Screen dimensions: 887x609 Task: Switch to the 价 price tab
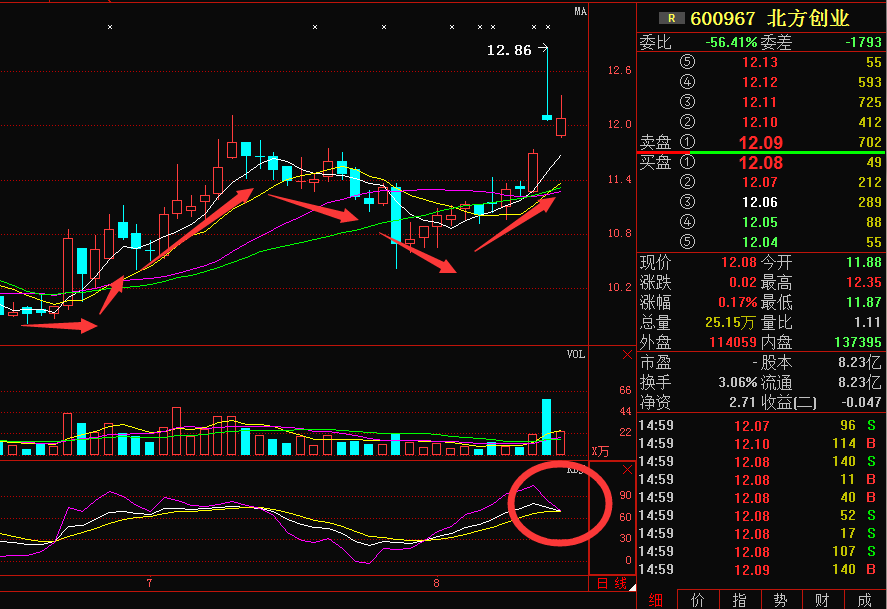coord(698,599)
